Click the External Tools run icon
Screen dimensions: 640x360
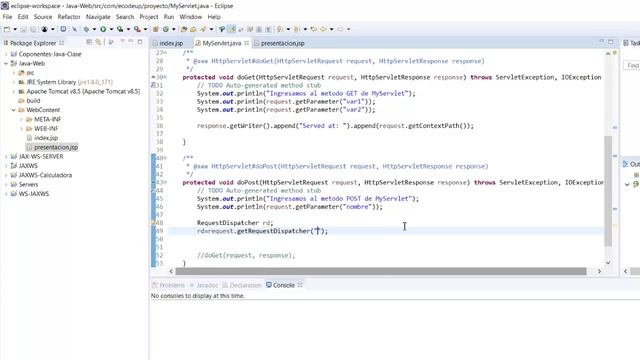137,29
